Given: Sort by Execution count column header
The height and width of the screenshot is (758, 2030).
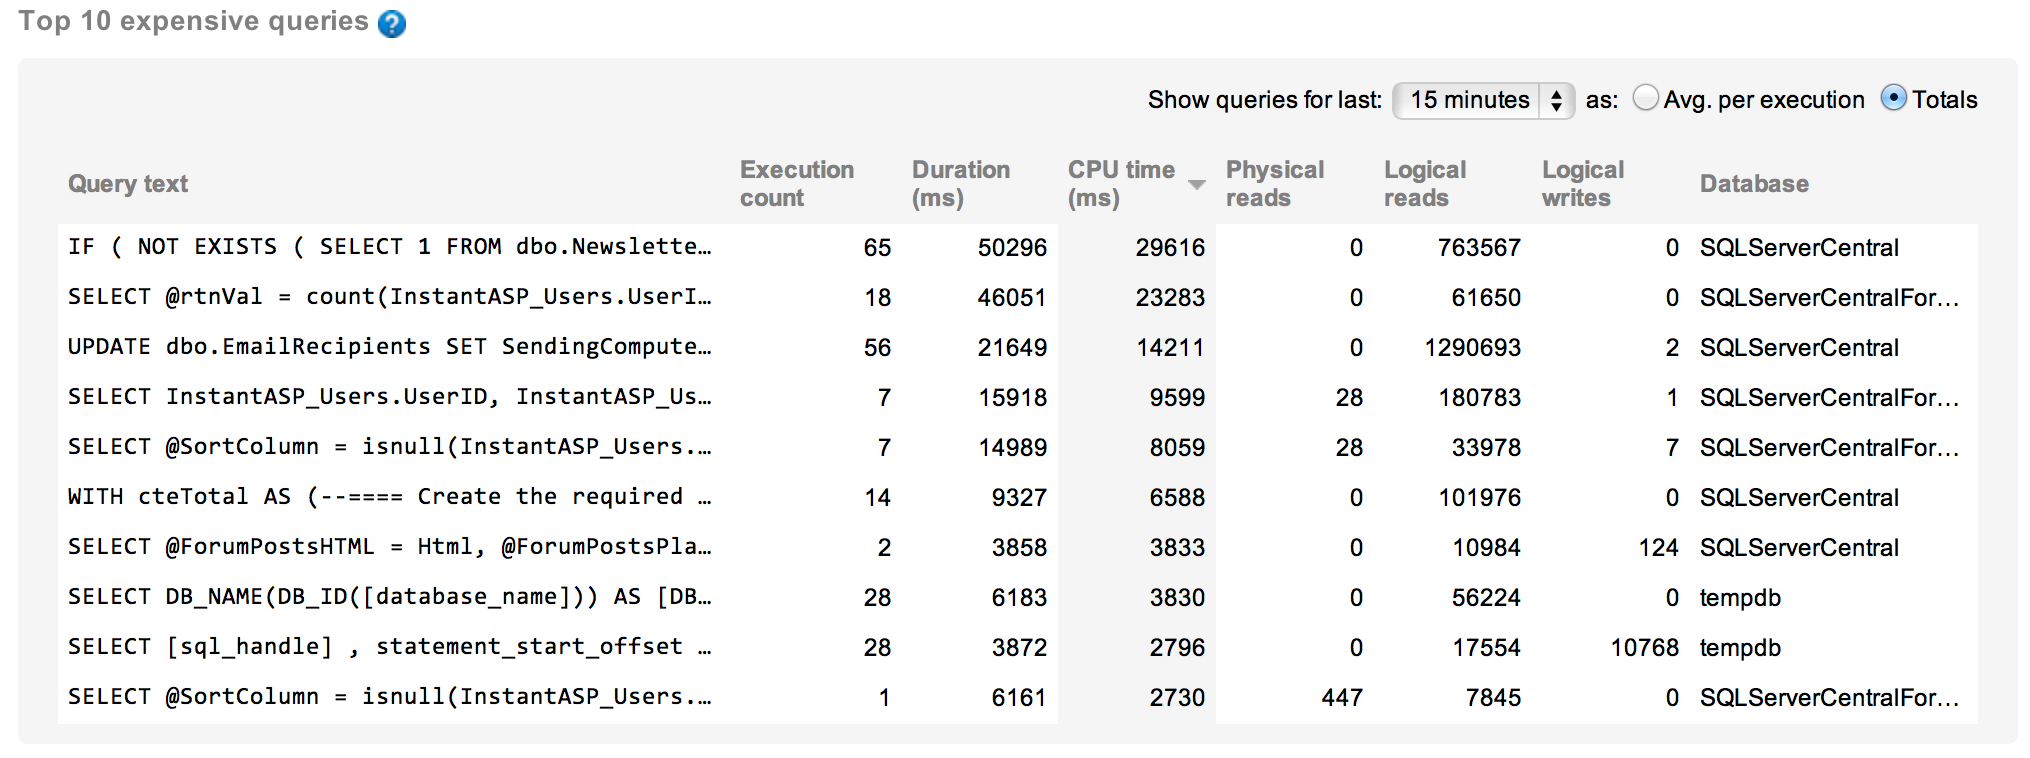Looking at the screenshot, I should coord(796,184).
